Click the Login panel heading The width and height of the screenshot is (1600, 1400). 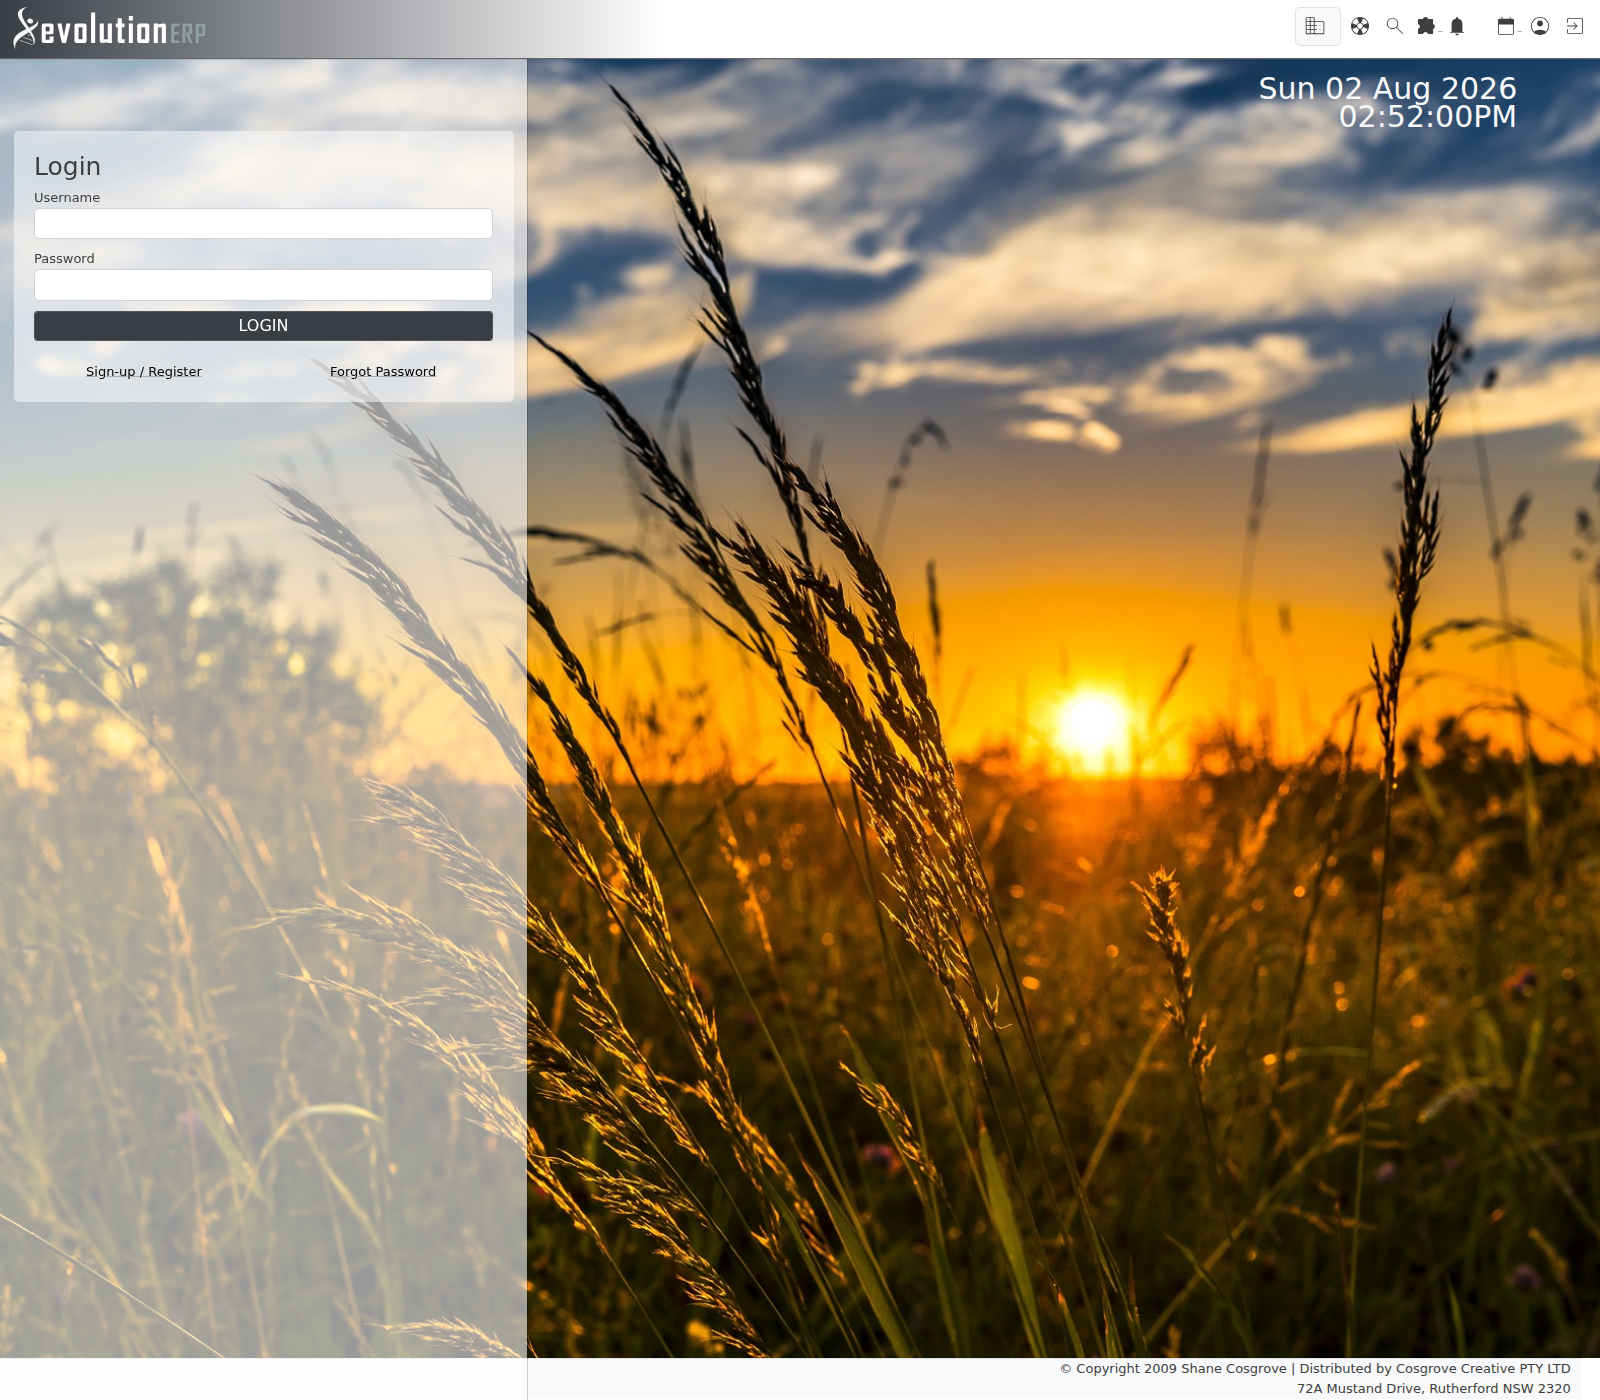67,166
